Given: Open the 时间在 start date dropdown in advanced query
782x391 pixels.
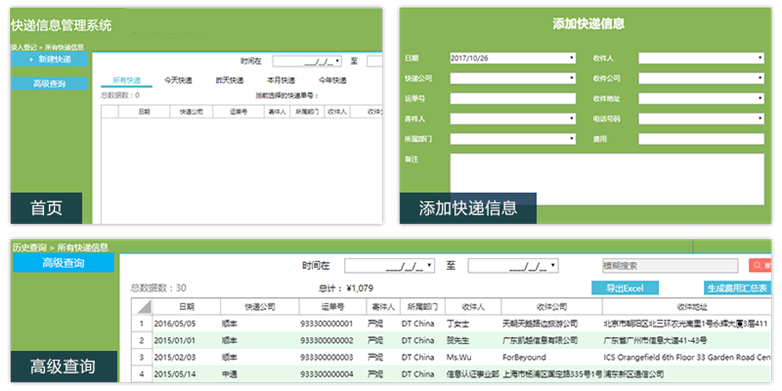Looking at the screenshot, I should [x=430, y=266].
